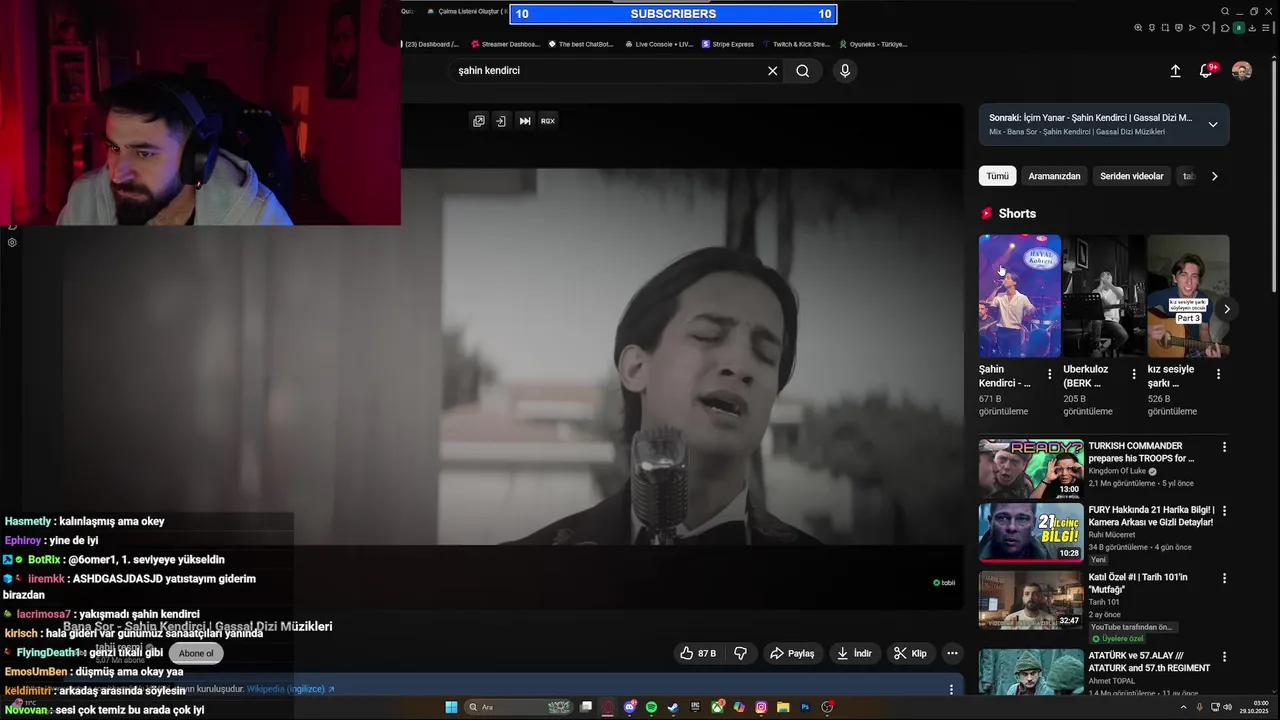The width and height of the screenshot is (1280, 720).
Task: Open the kız sesiyle şarkı Short thumbnail
Action: [1188, 296]
